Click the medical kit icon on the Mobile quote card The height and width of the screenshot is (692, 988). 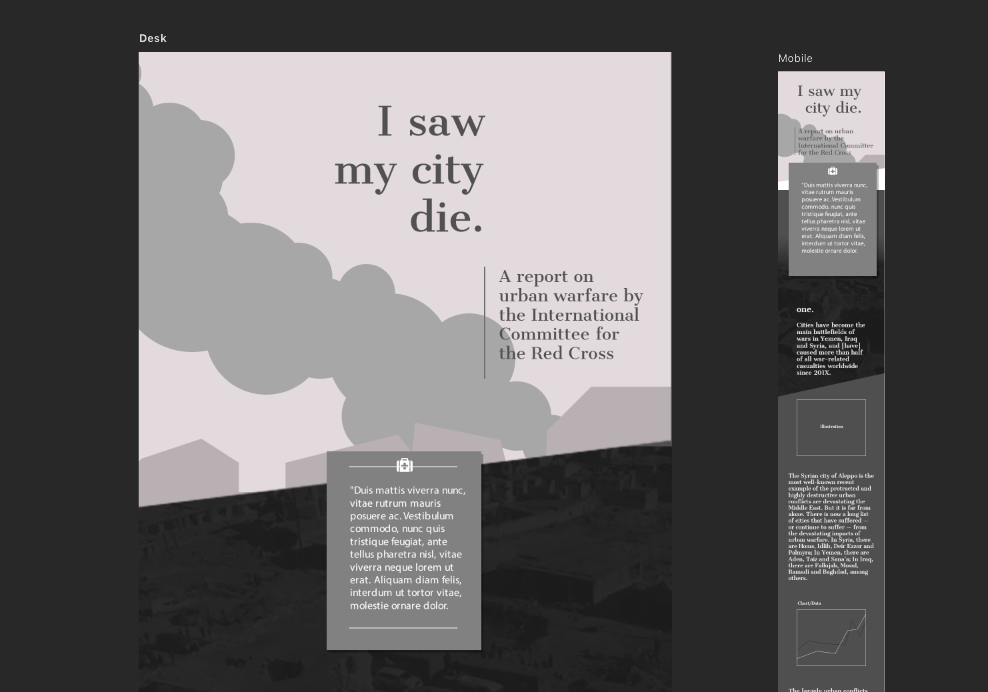pyautogui.click(x=832, y=171)
